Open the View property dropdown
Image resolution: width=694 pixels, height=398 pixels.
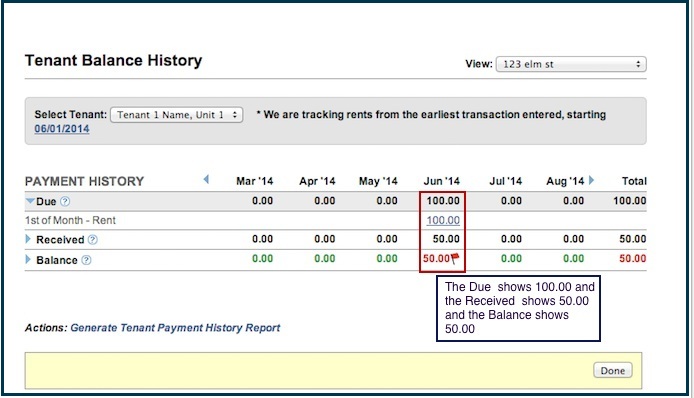(571, 64)
